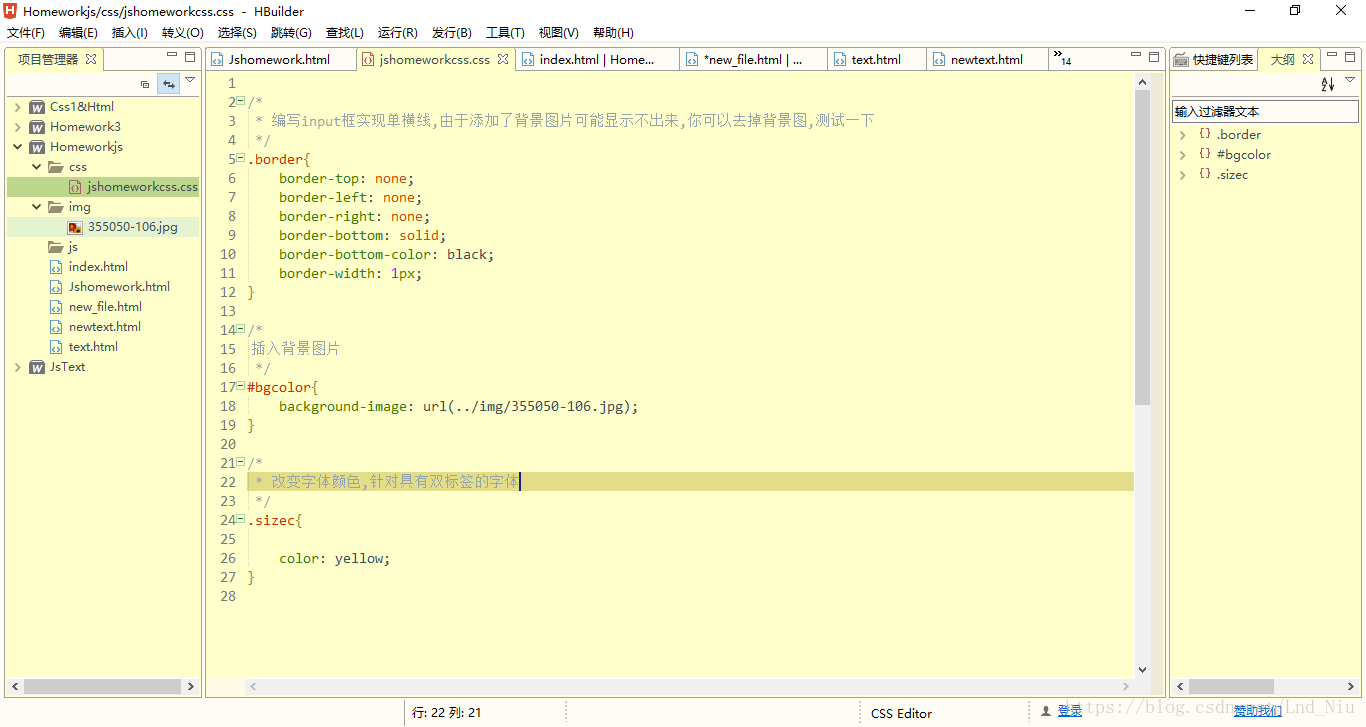Select the 355050-106.jpg image file
1366x727 pixels.
132,227
